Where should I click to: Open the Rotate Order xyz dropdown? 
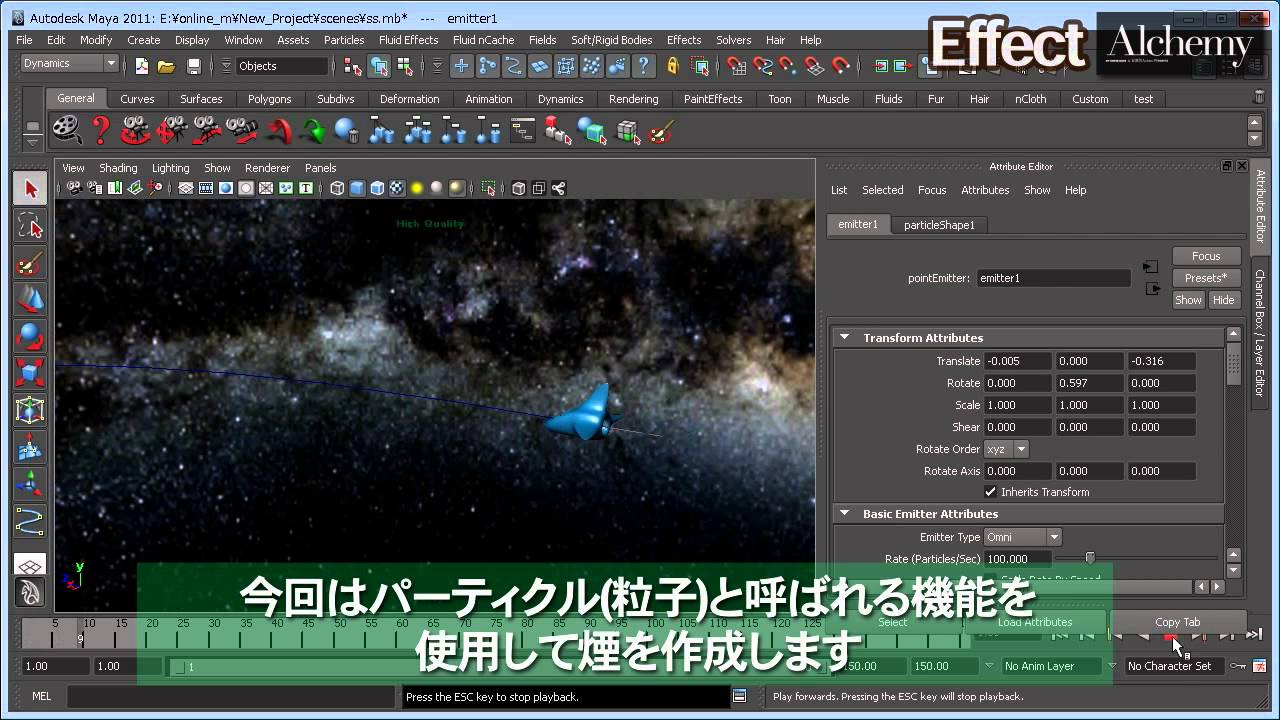point(1006,449)
